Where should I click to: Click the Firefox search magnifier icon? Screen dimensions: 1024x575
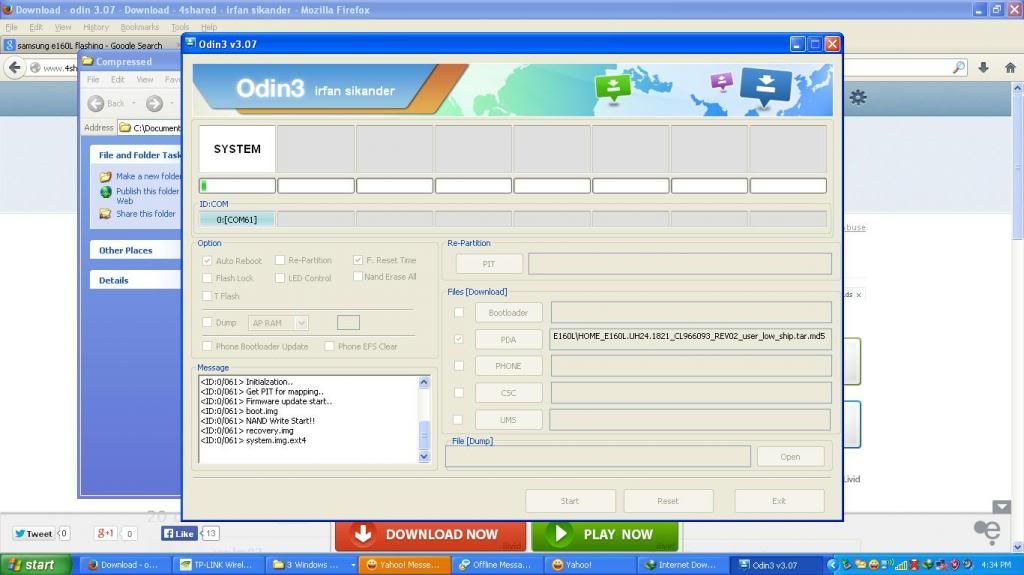pyautogui.click(x=959, y=67)
